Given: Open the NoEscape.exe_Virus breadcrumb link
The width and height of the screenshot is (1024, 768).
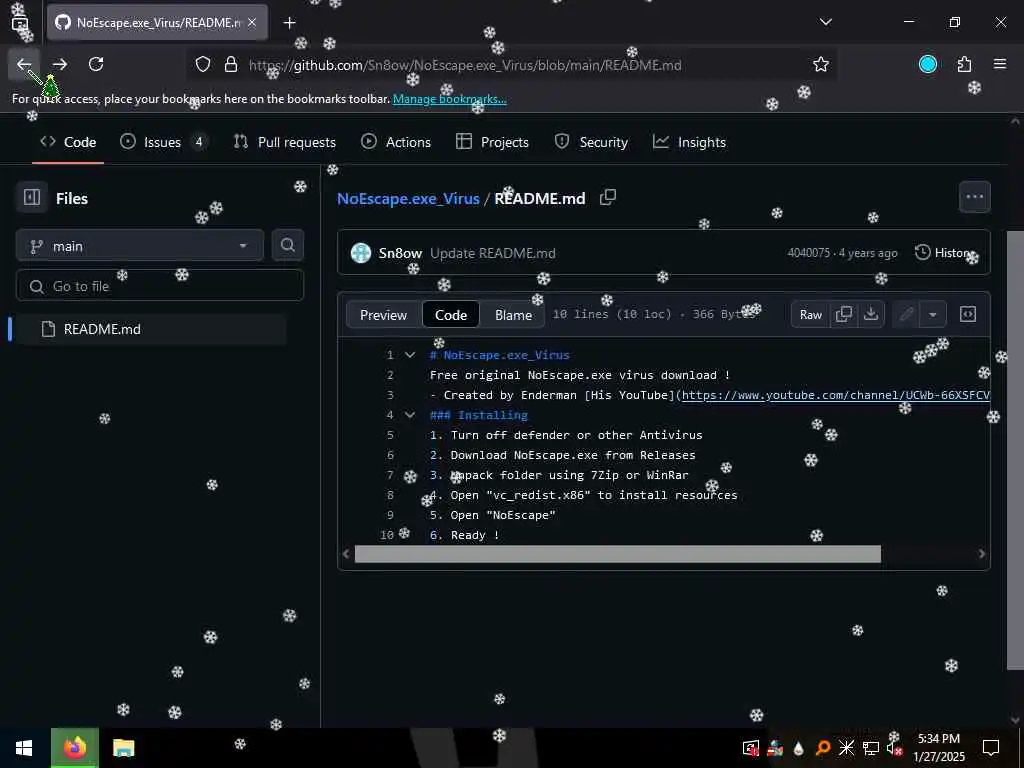Looking at the screenshot, I should (x=408, y=199).
